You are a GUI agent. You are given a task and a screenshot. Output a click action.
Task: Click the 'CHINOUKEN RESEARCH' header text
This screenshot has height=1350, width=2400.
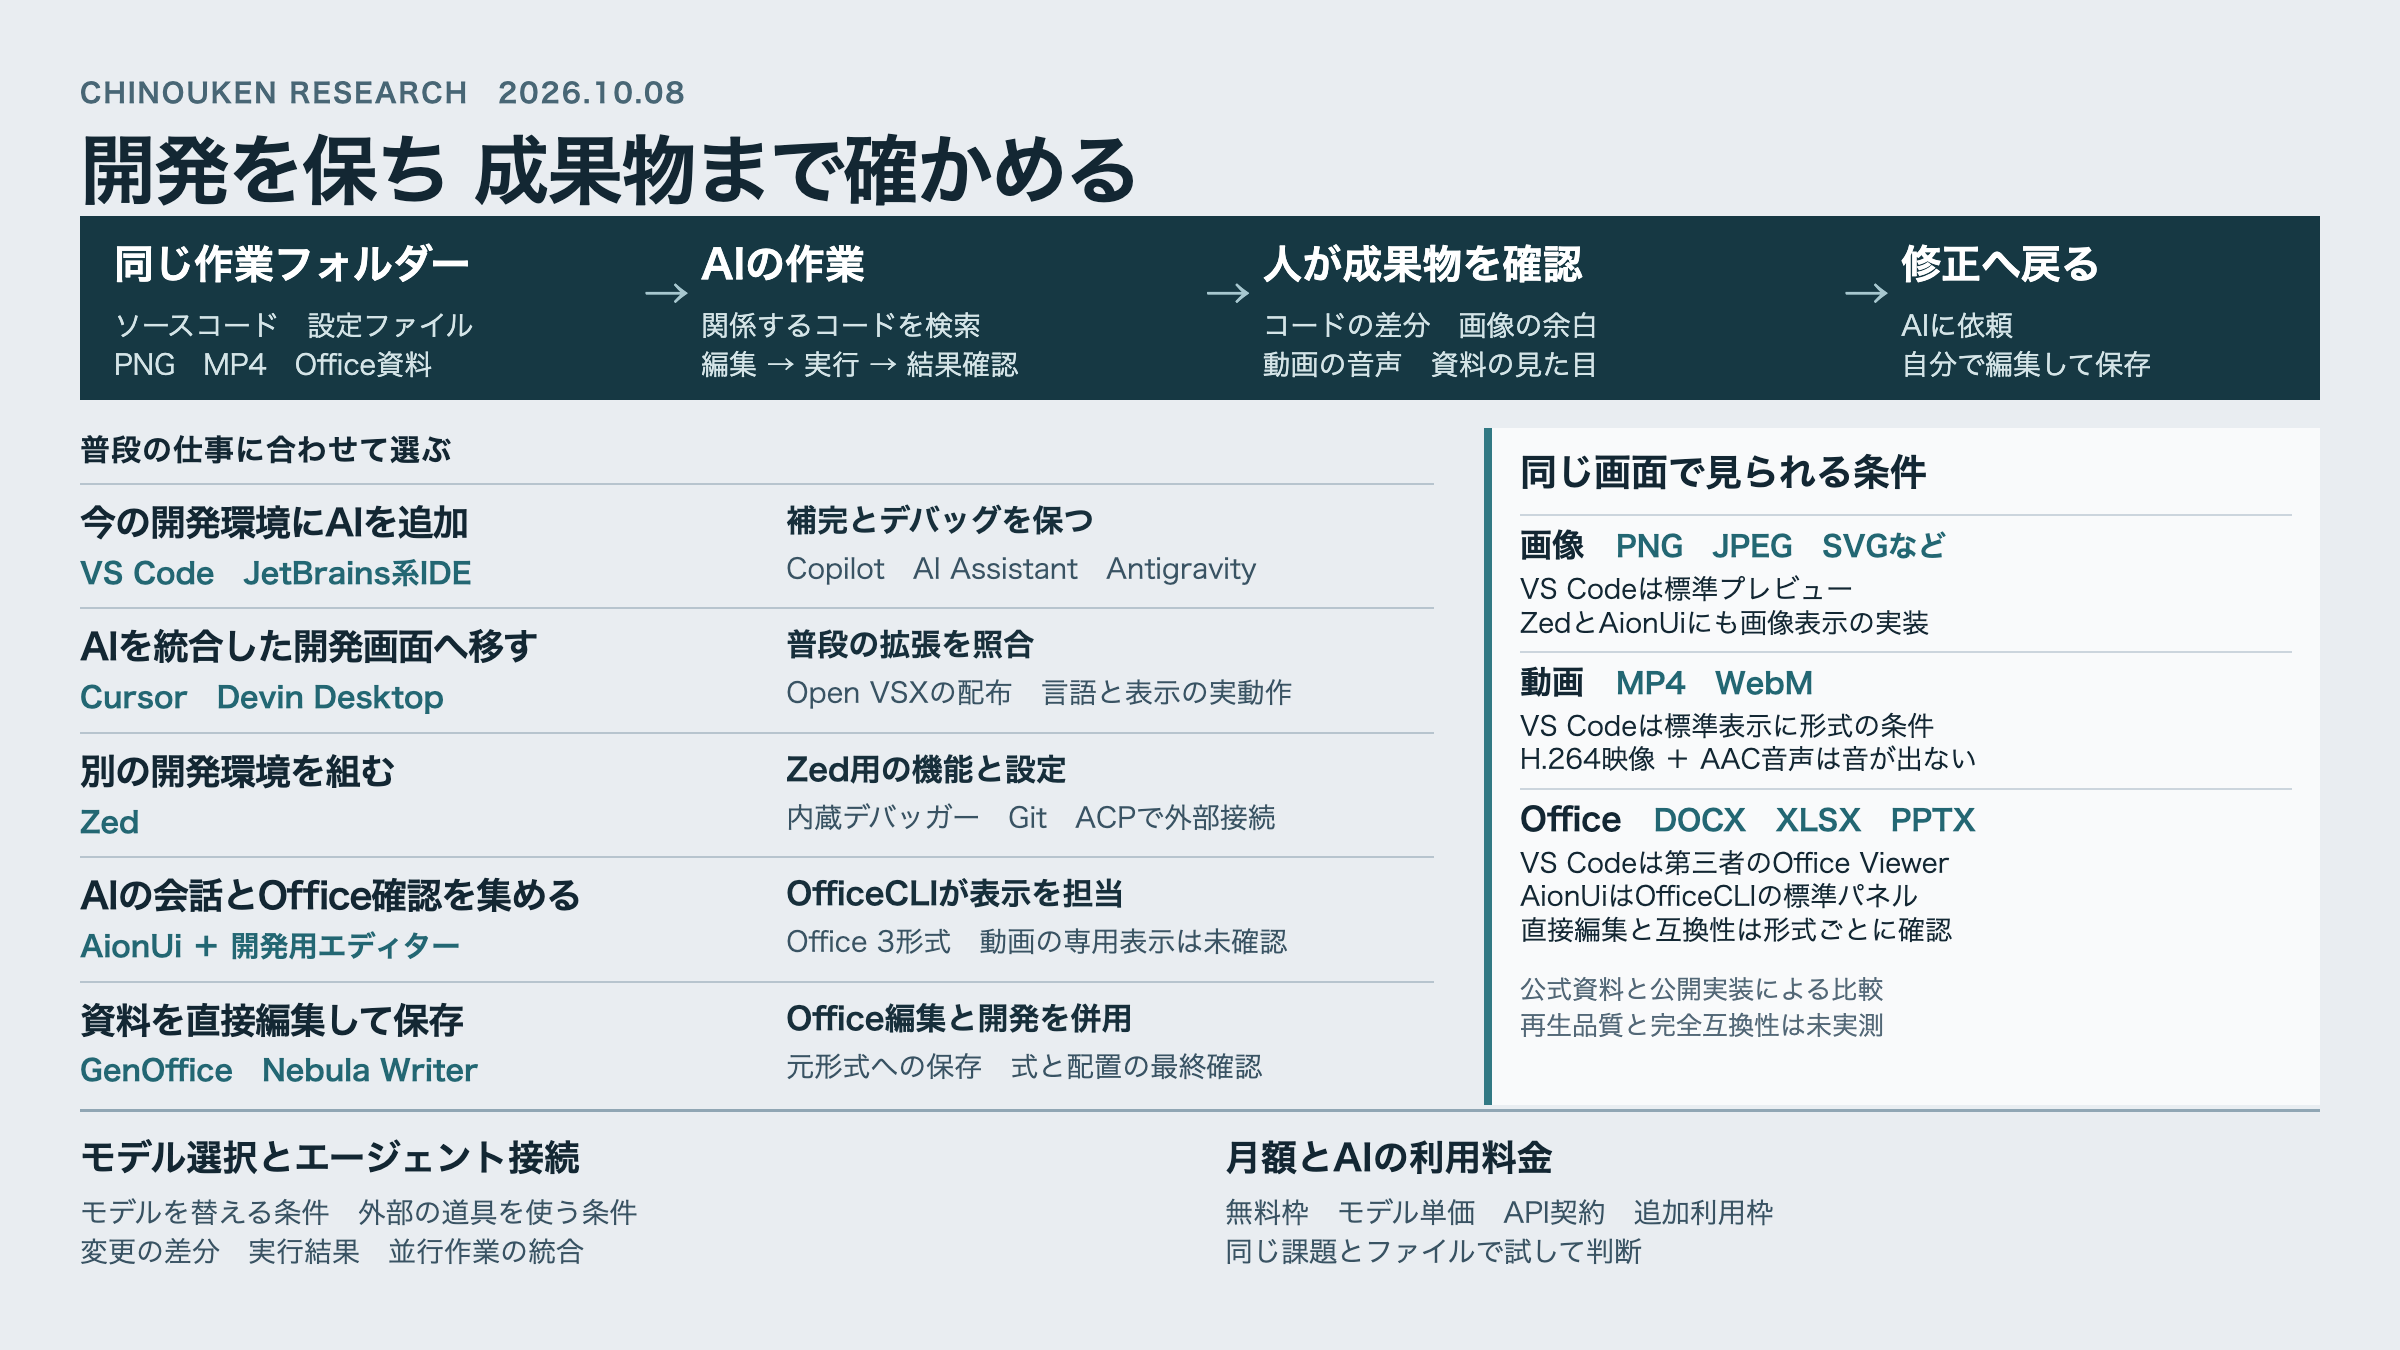[273, 93]
